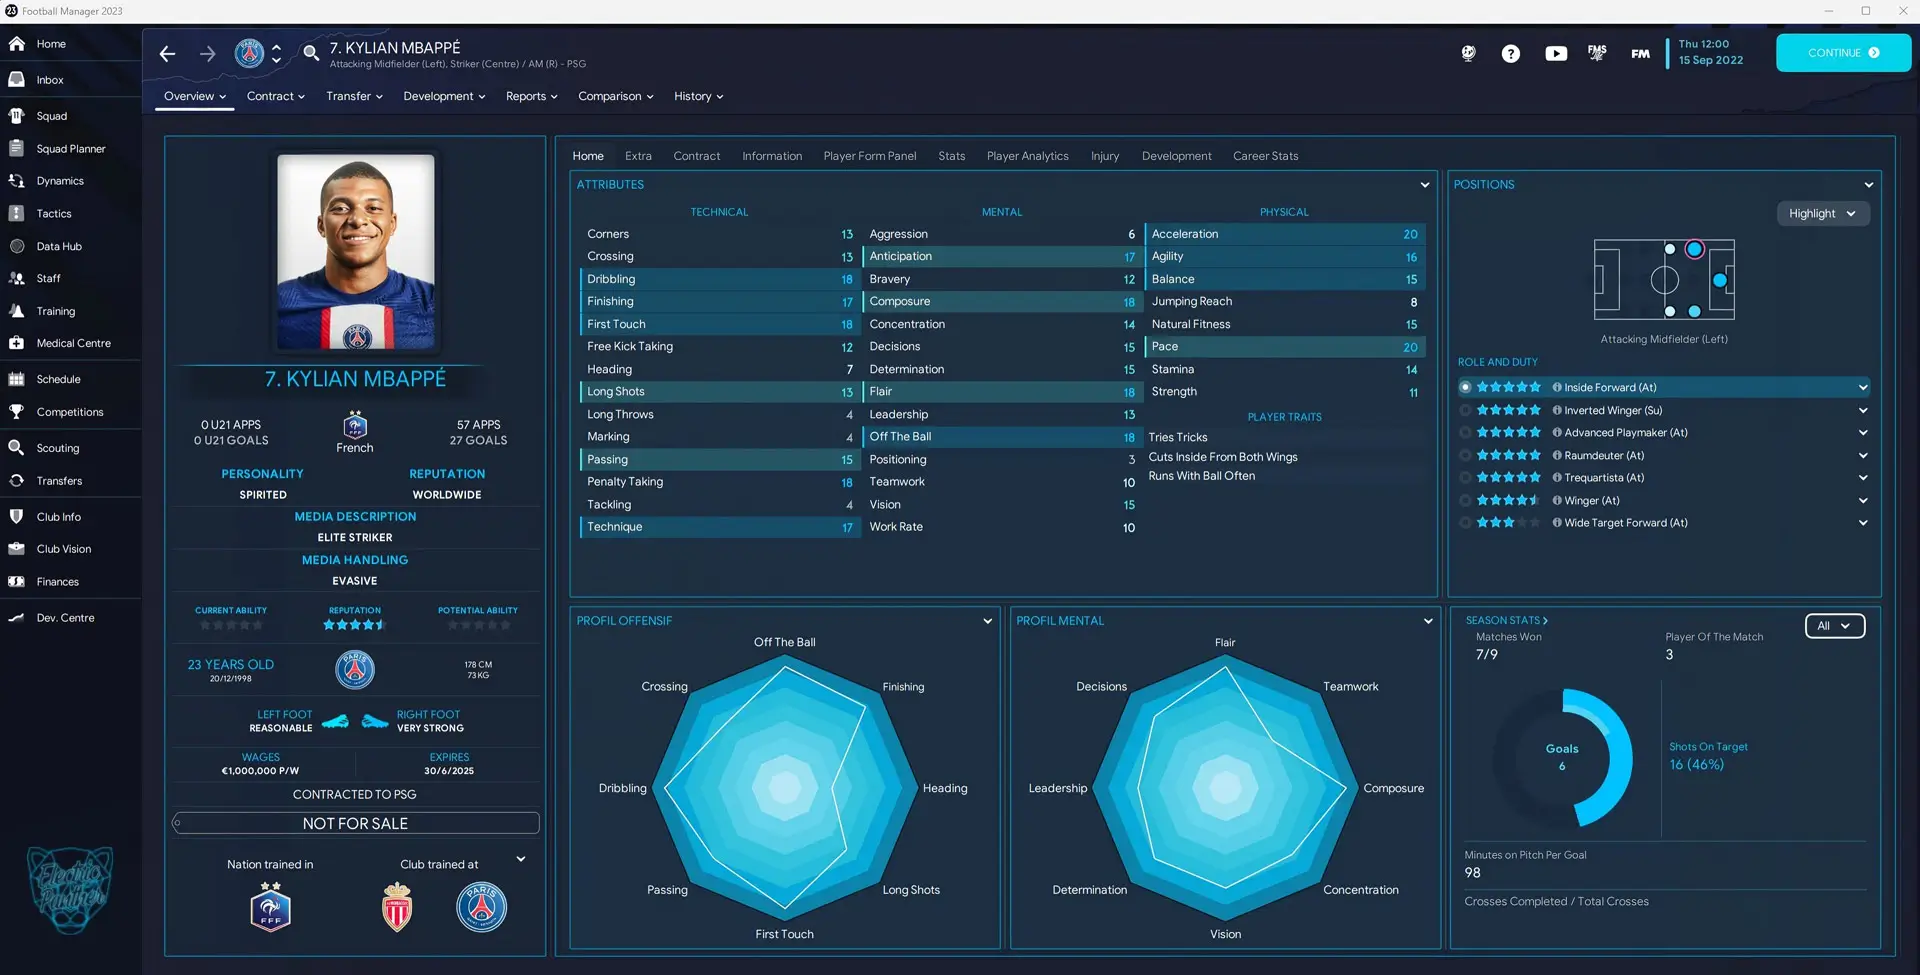Open Staff sidebar icon
The width and height of the screenshot is (1920, 975).
click(17, 279)
